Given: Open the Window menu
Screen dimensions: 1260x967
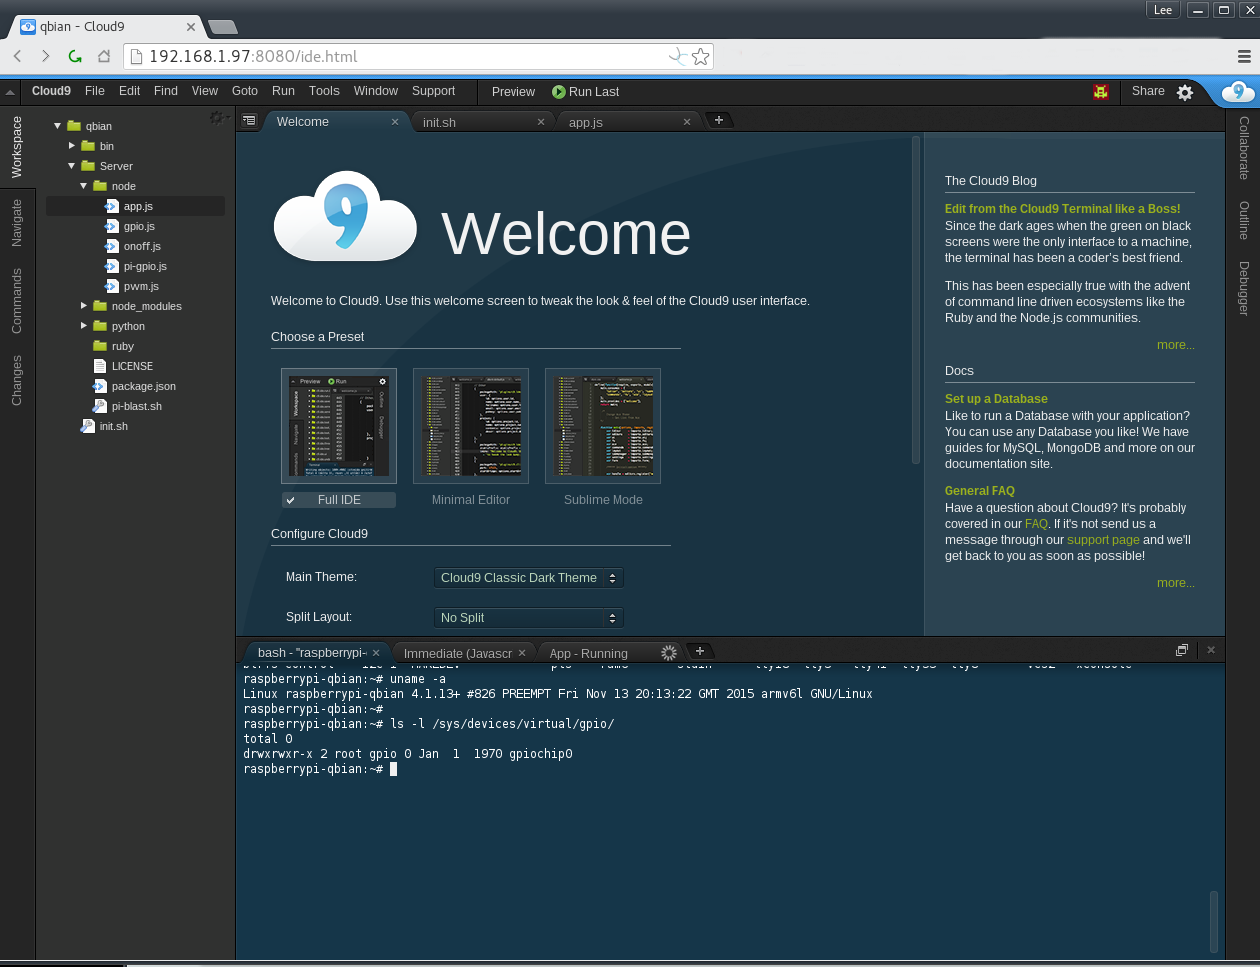Looking at the screenshot, I should pyautogui.click(x=376, y=91).
